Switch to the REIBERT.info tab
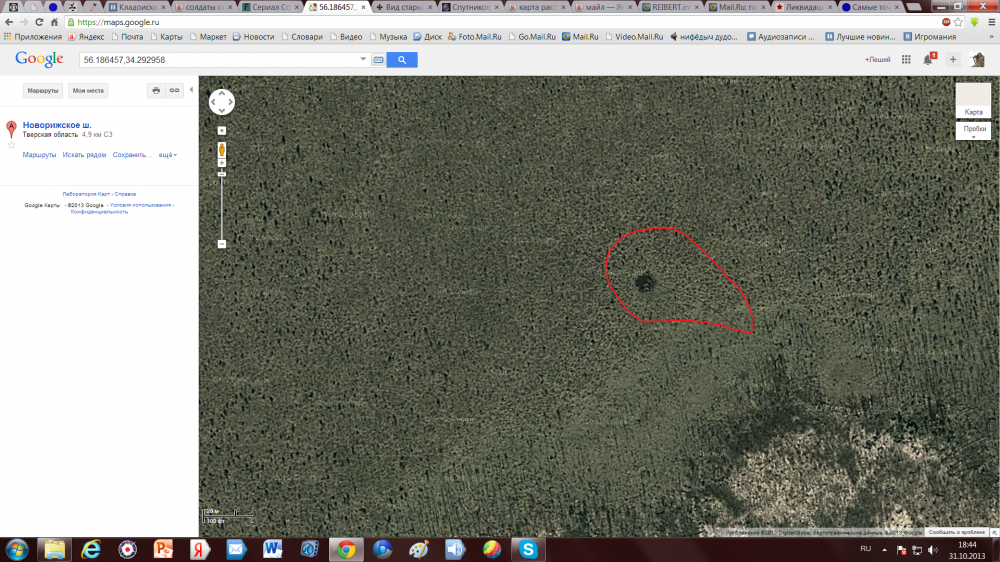The height and width of the screenshot is (562, 1000). [x=671, y=7]
